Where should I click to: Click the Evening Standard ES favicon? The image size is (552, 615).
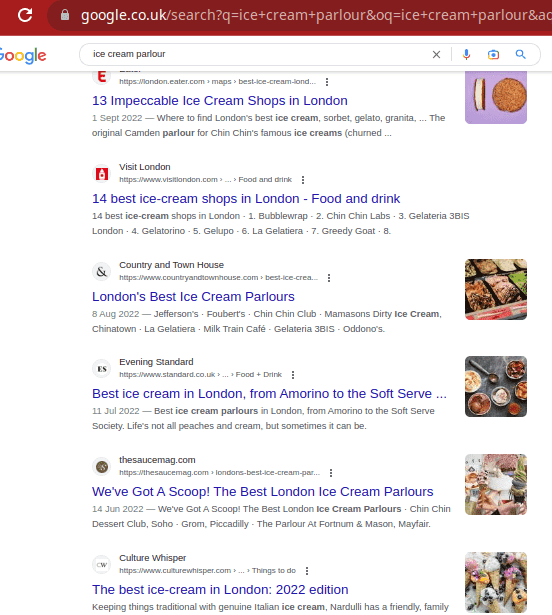pos(102,369)
